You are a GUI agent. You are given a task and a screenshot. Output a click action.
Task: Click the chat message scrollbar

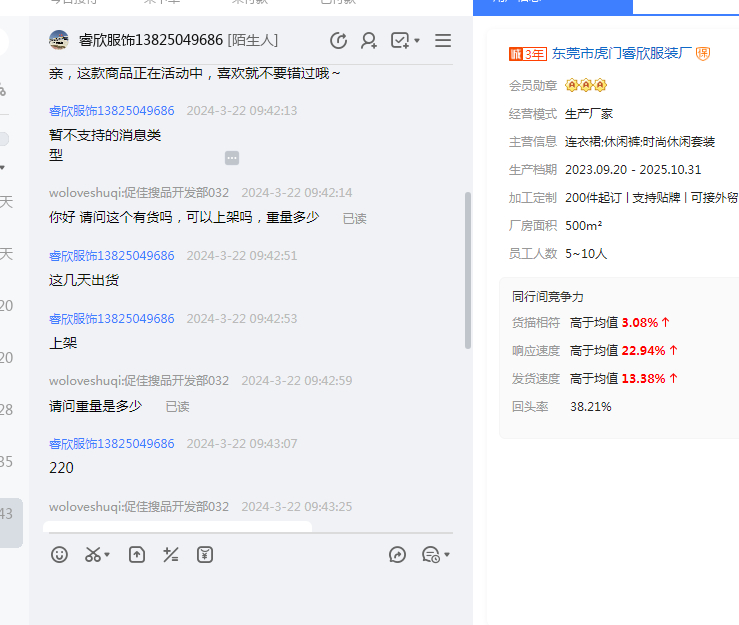coord(467,270)
